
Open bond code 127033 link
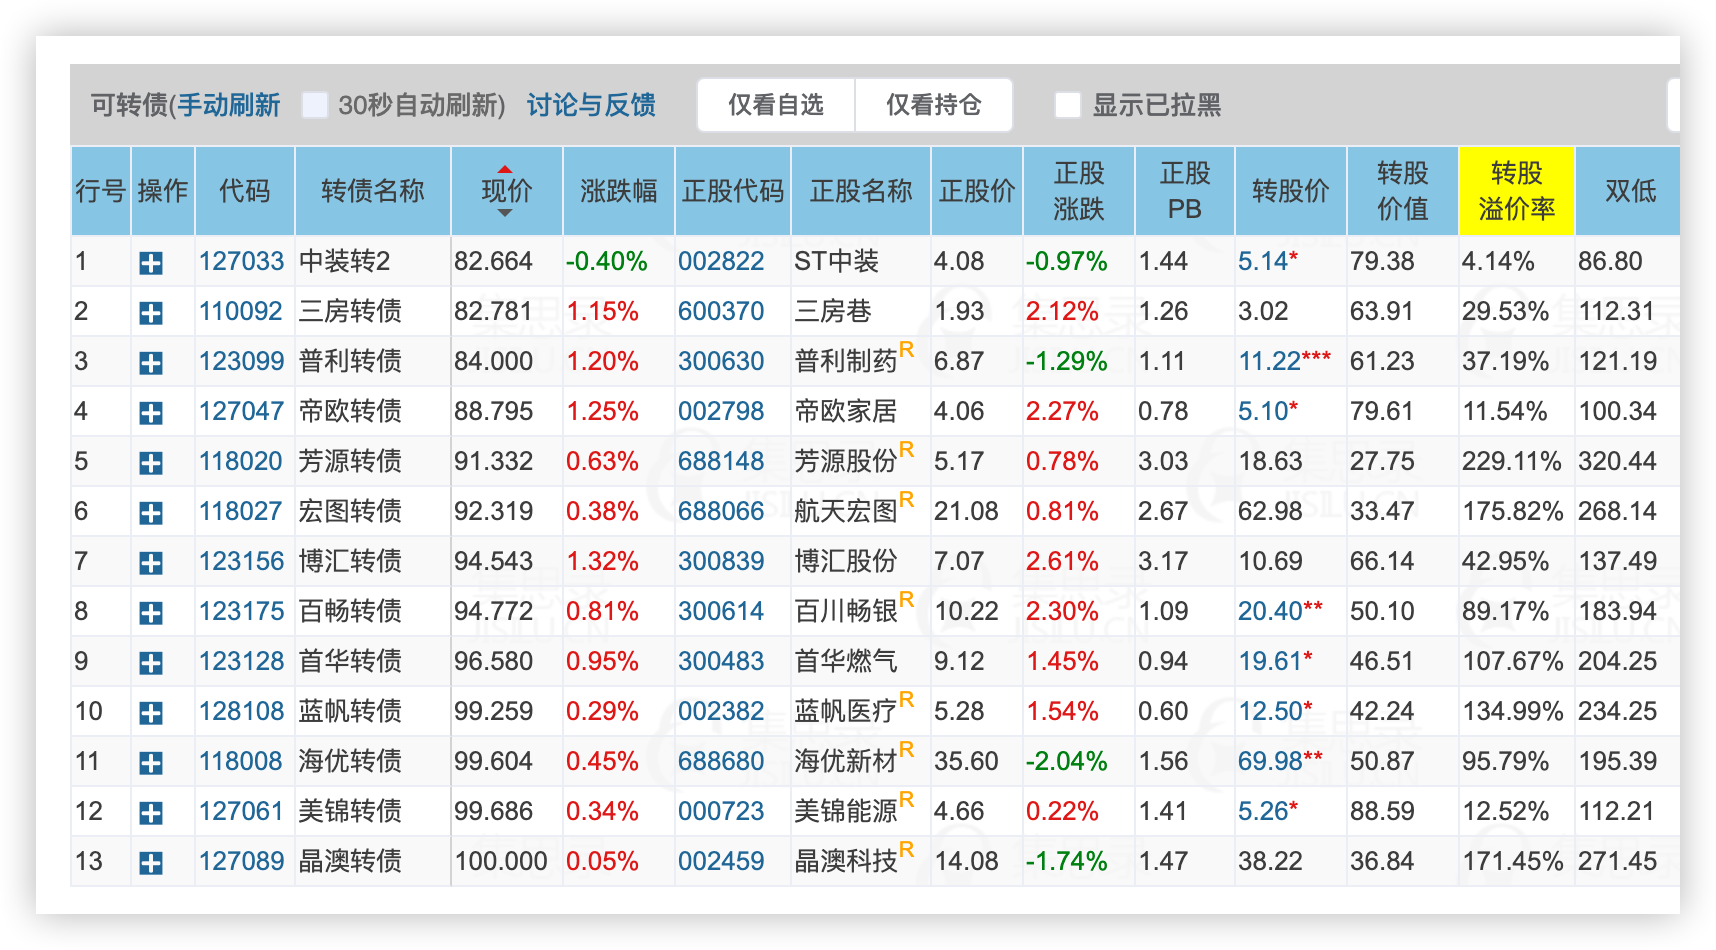click(242, 262)
